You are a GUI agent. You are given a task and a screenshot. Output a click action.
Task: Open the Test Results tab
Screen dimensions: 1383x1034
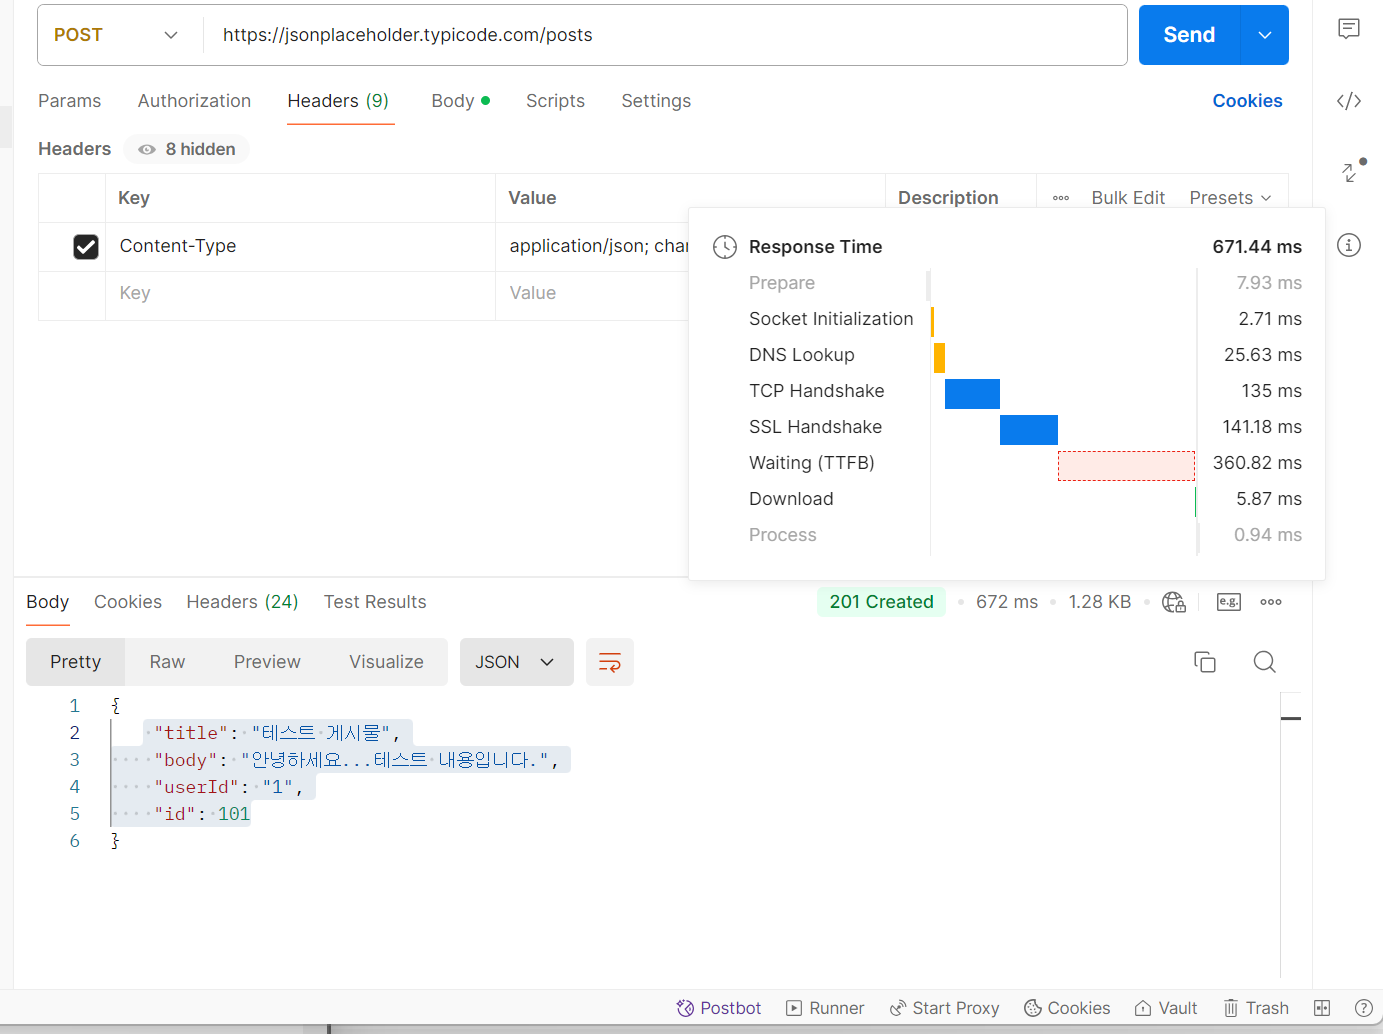(x=375, y=602)
